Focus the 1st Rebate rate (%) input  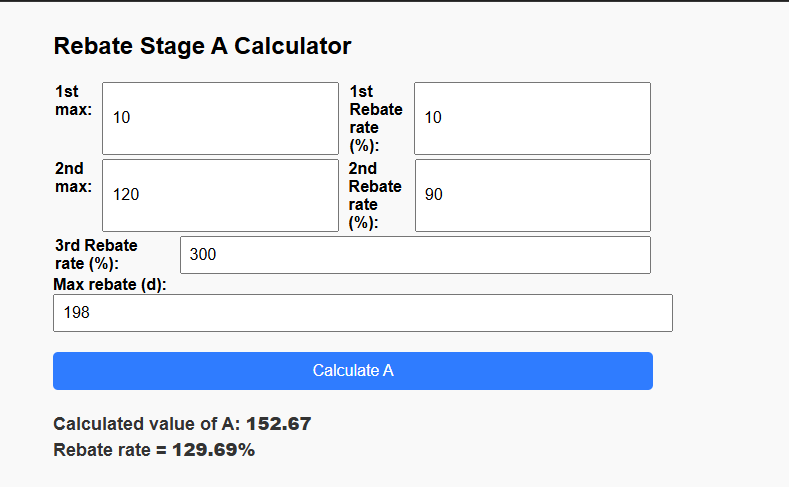[x=532, y=118]
